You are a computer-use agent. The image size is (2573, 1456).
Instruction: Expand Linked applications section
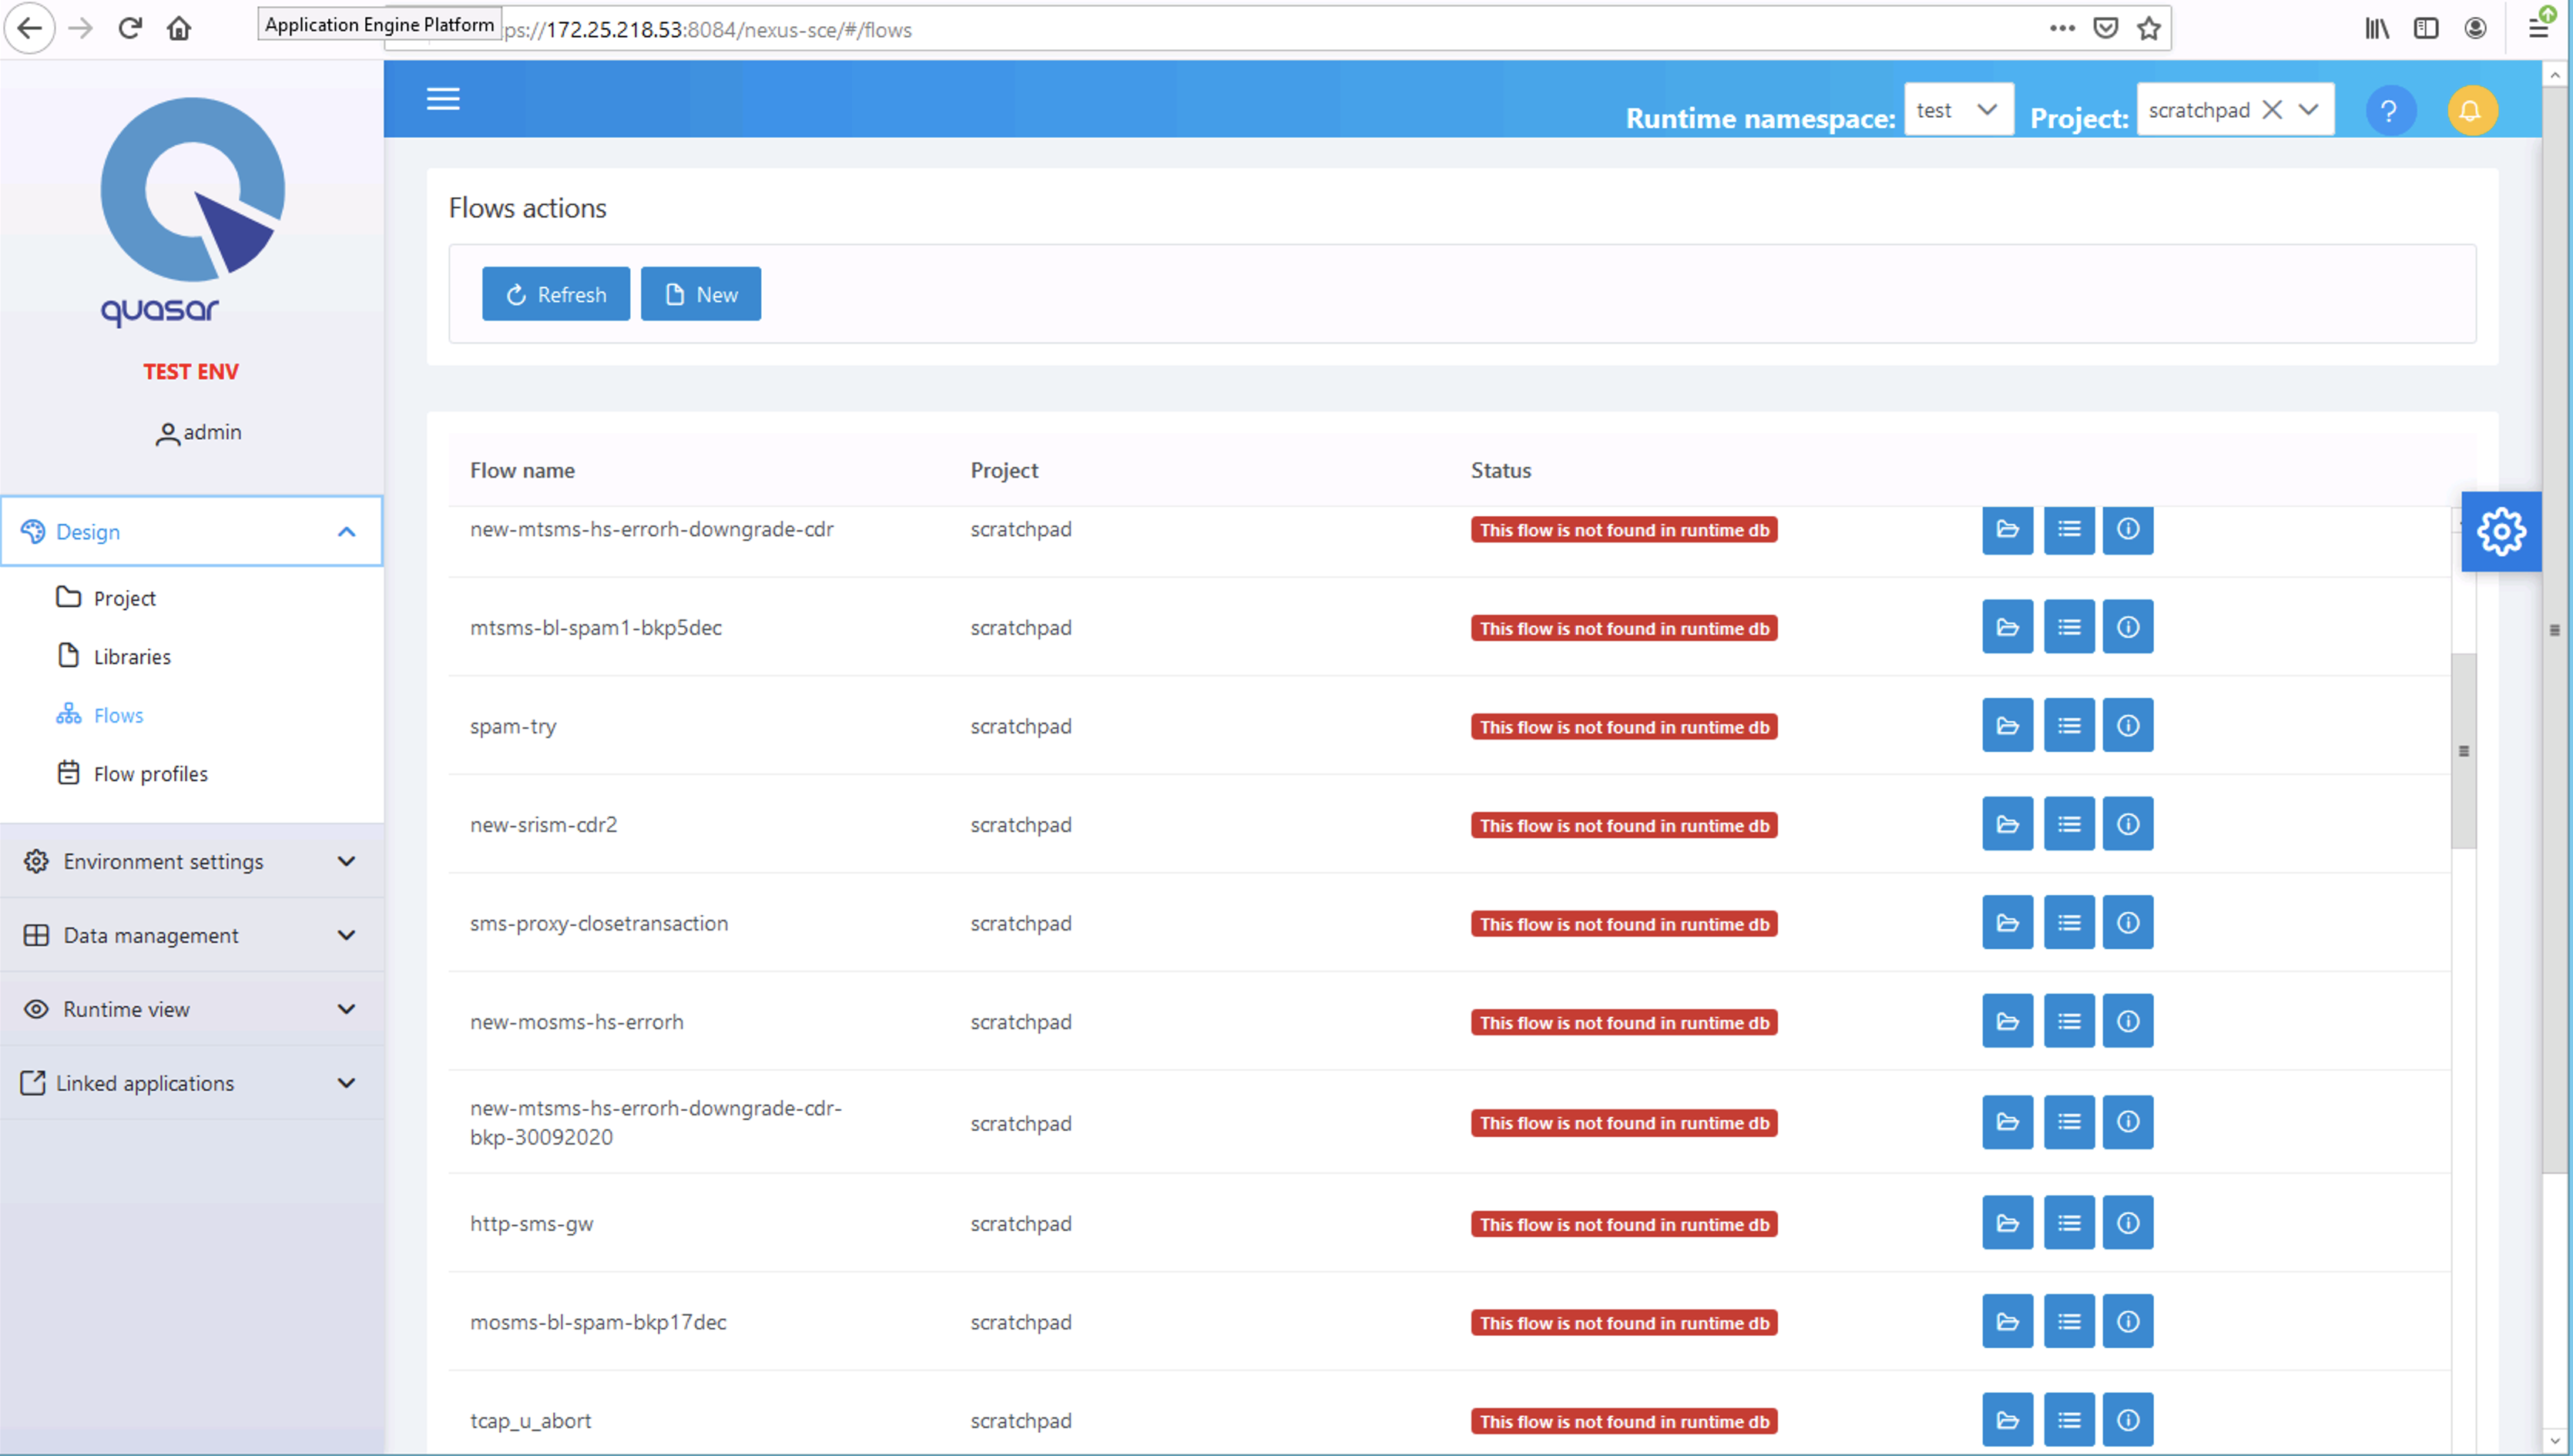pos(191,1083)
